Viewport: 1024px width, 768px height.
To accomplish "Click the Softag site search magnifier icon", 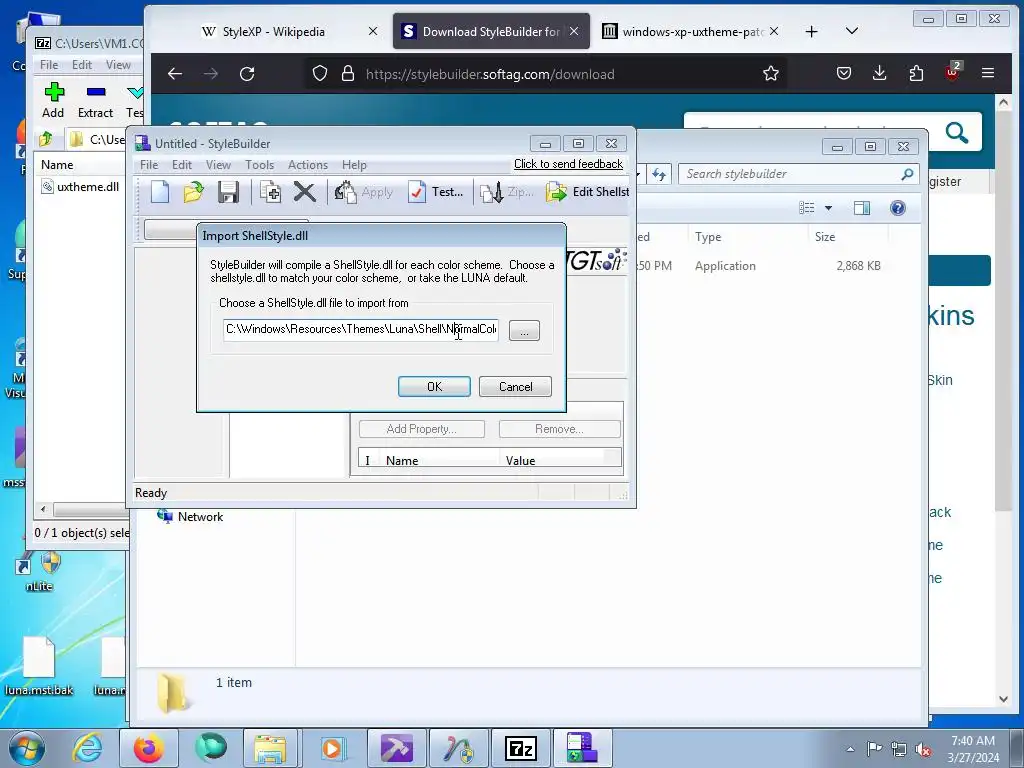I will (957, 133).
